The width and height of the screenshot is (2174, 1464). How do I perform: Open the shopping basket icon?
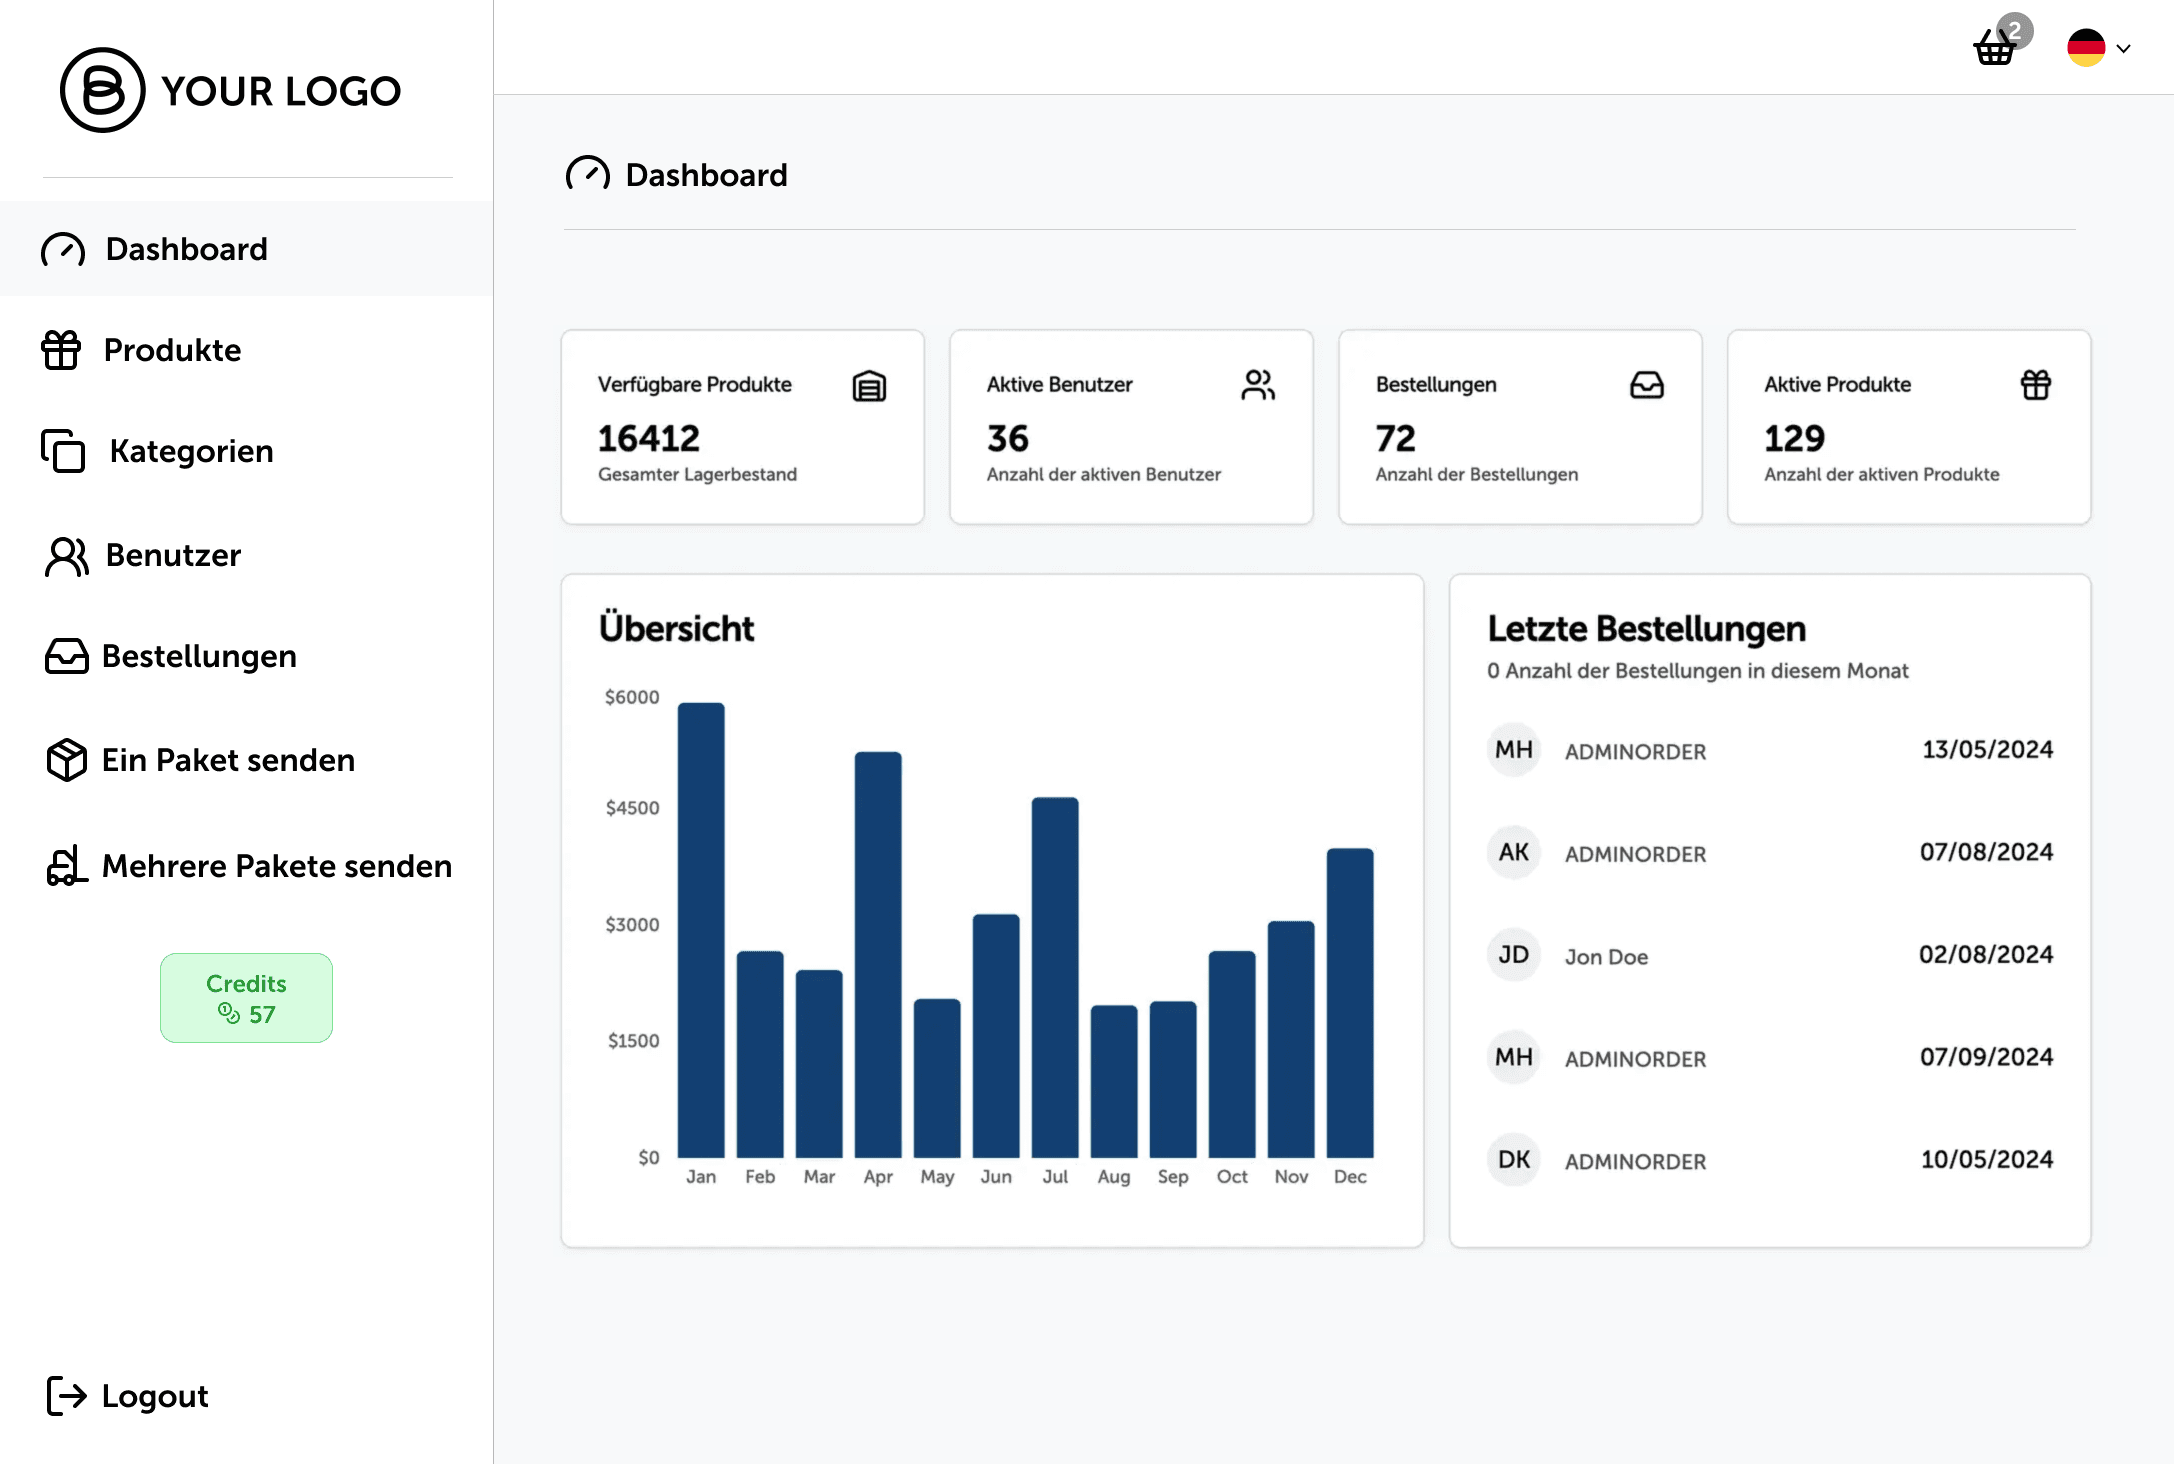[x=1995, y=47]
